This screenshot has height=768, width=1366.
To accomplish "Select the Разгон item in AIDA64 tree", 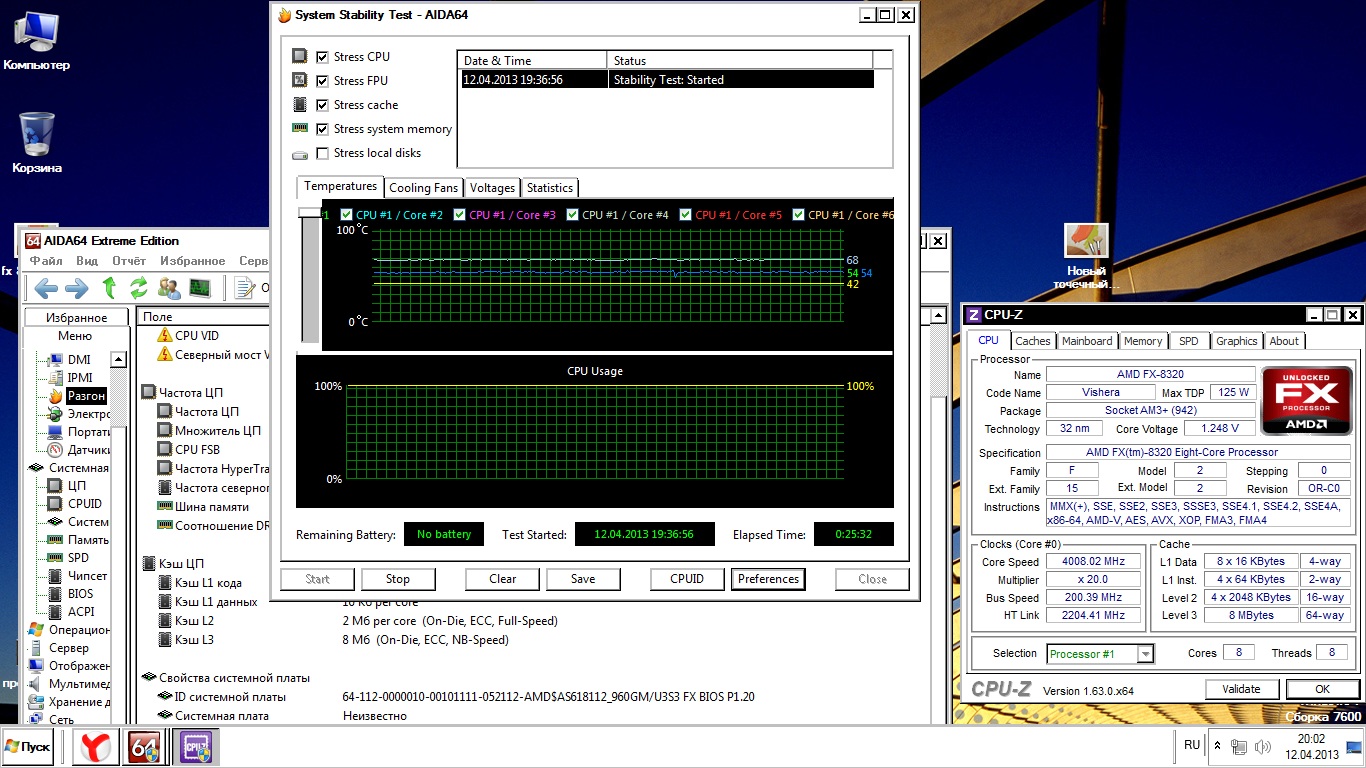I will point(86,396).
